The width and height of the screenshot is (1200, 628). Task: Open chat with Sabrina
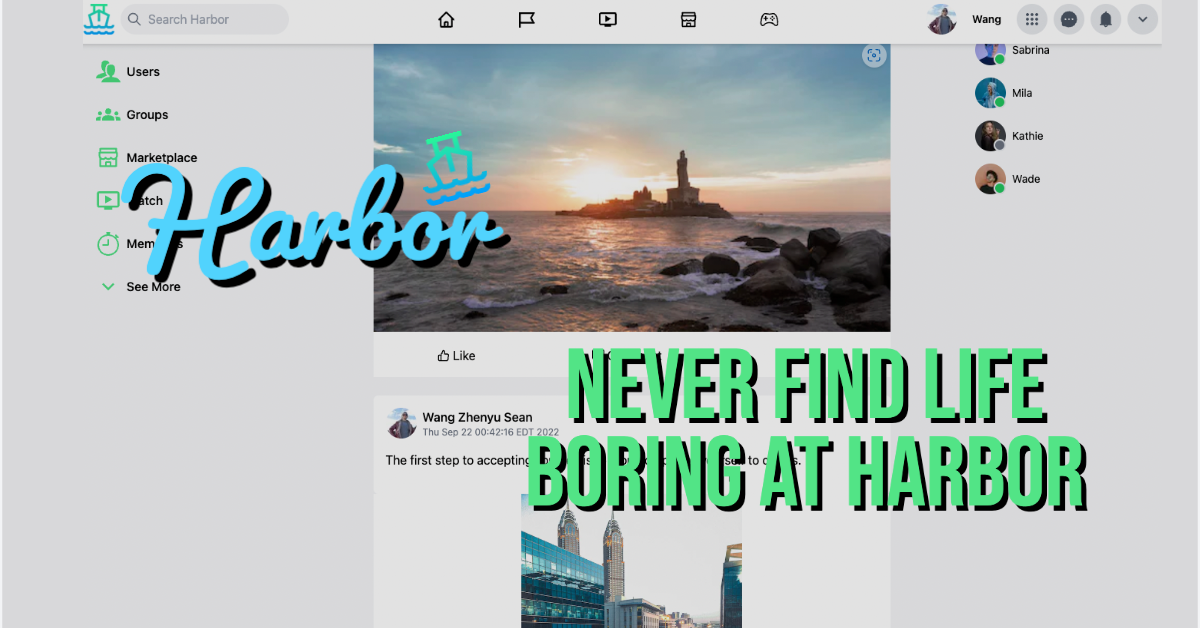click(x=1029, y=50)
